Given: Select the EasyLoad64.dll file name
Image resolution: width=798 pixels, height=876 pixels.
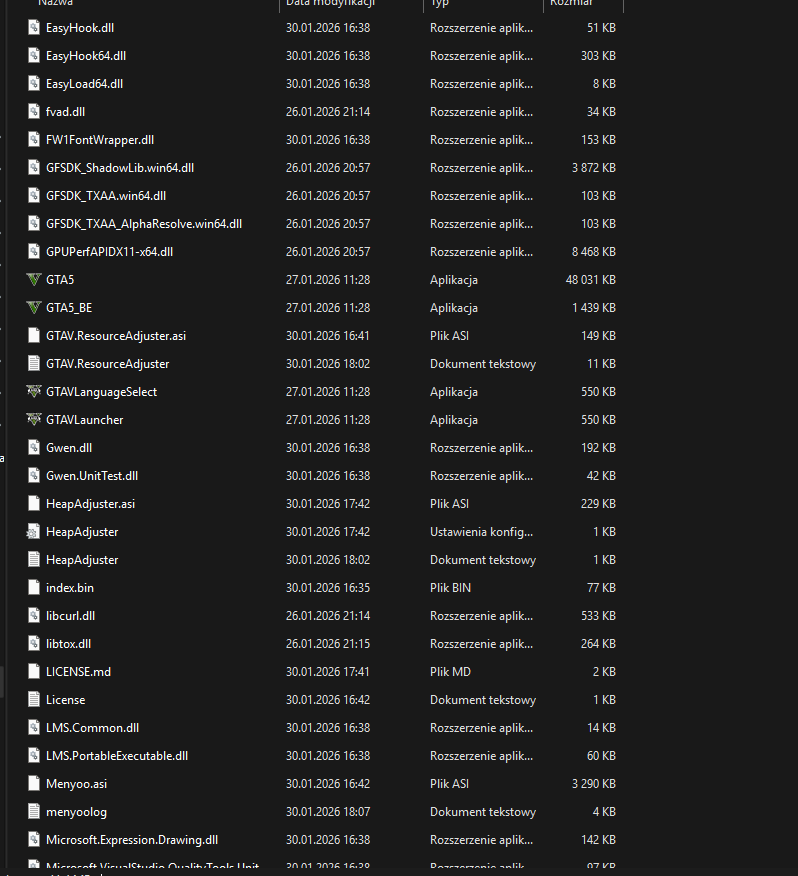Looking at the screenshot, I should click(x=84, y=84).
